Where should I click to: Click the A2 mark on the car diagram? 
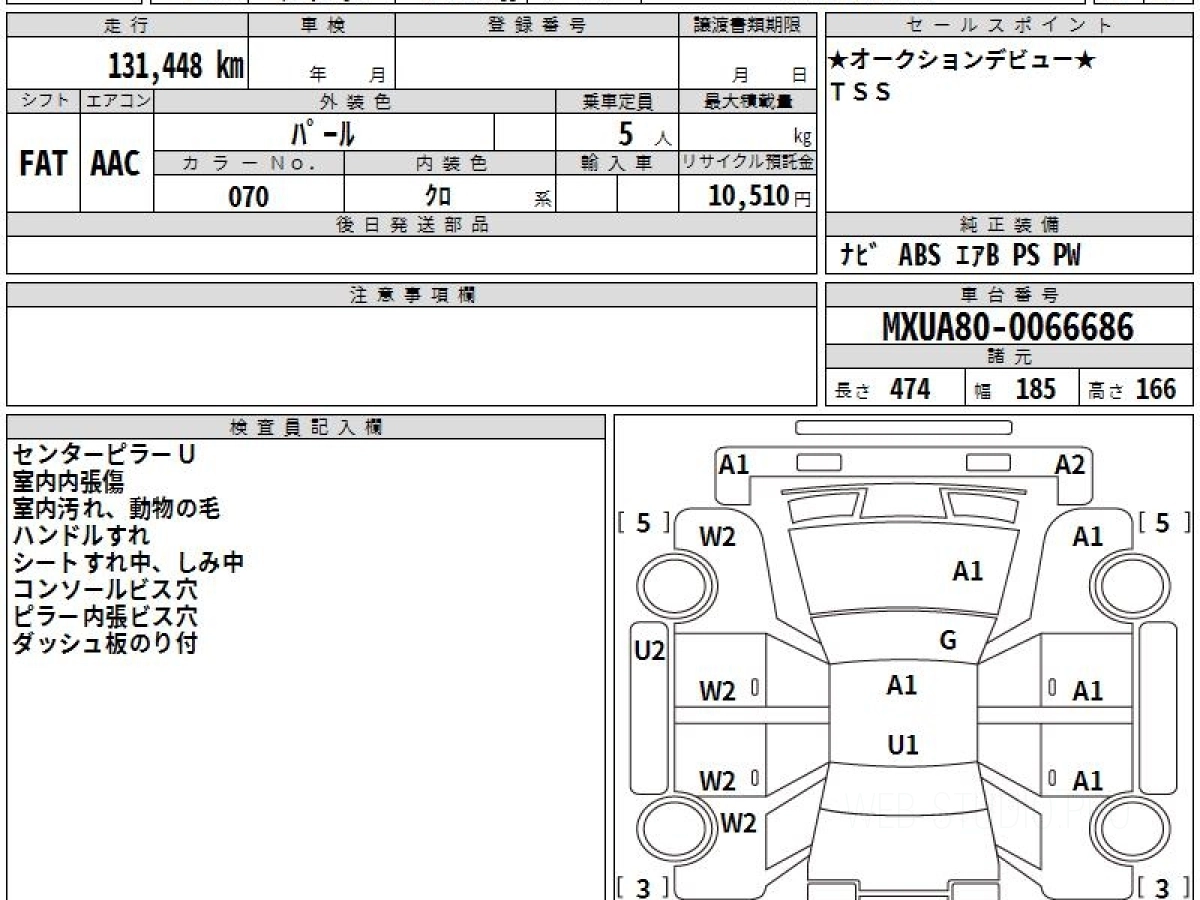tap(1070, 464)
